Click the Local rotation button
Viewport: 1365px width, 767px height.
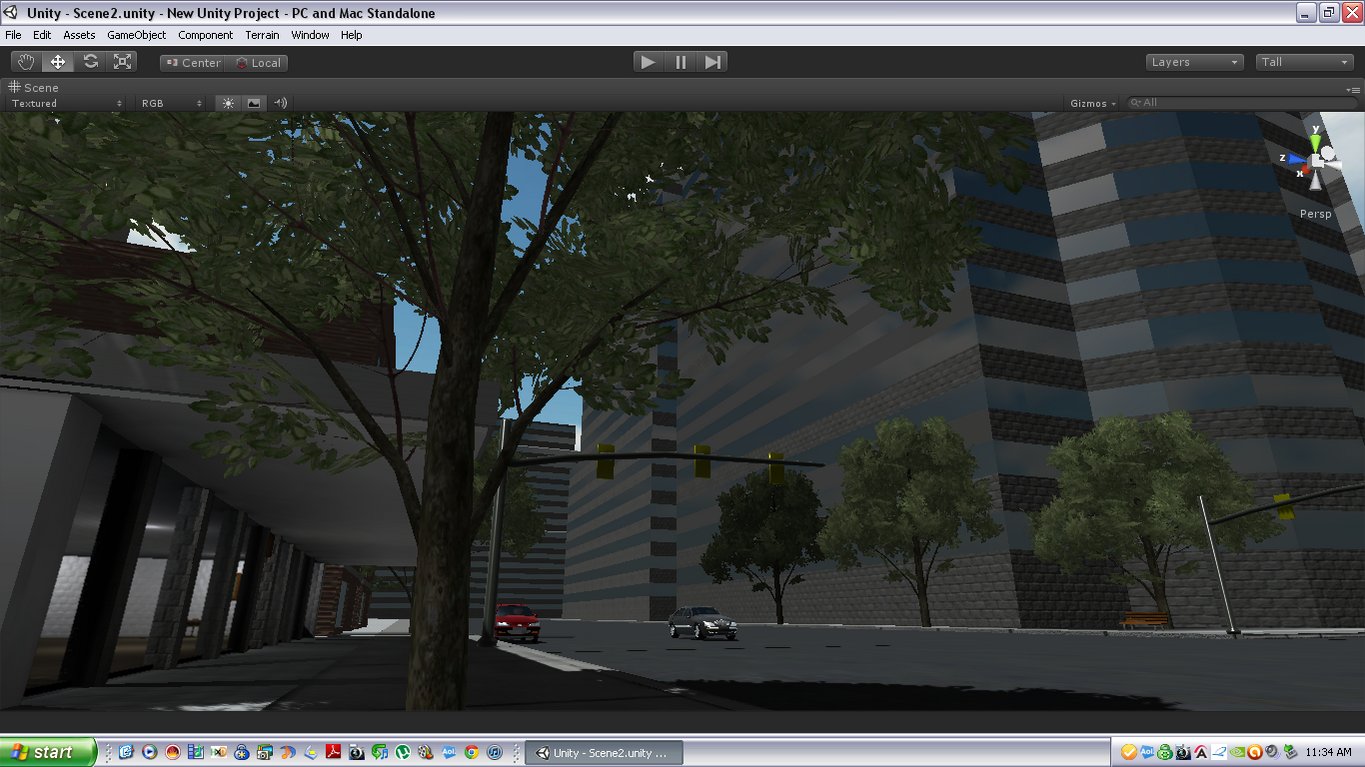pyautogui.click(x=259, y=62)
